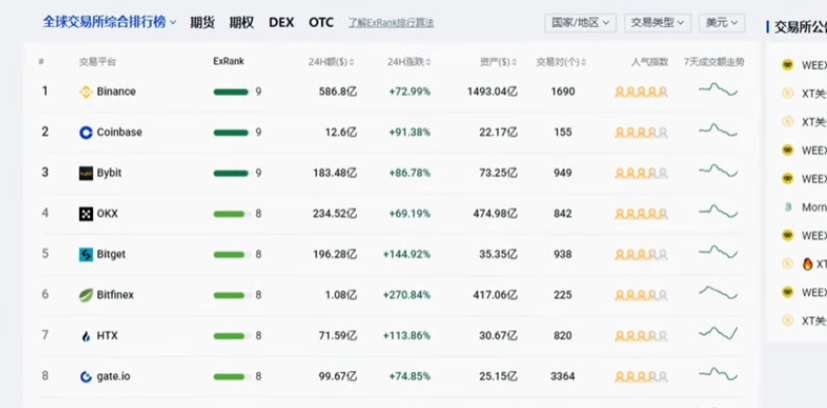
Task: Open the Bitfinex leaf logo icon
Action: (85, 295)
